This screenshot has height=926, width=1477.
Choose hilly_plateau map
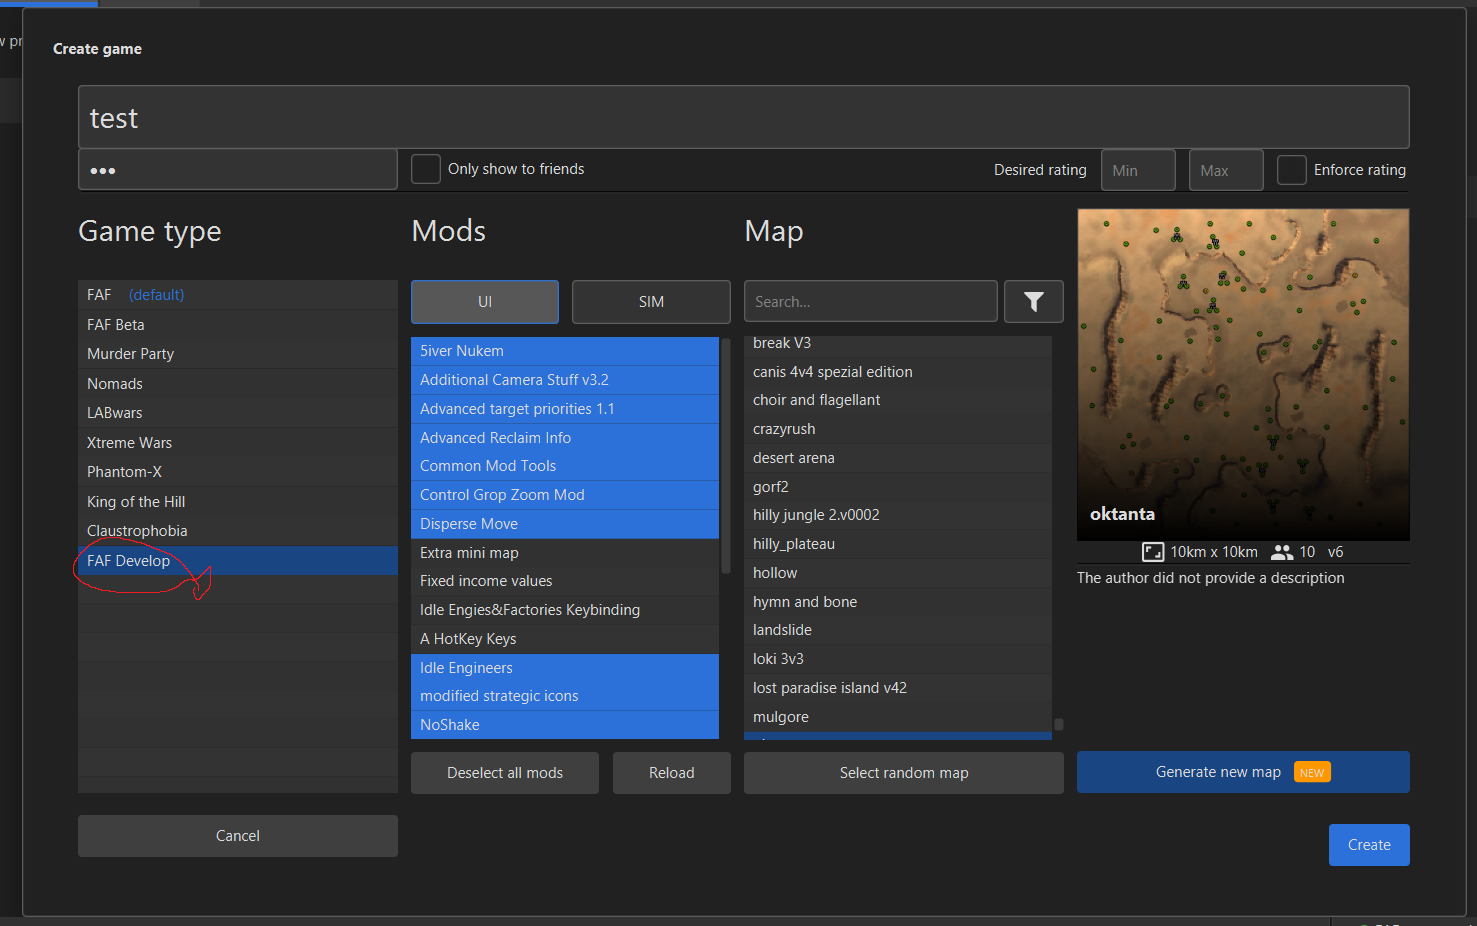pos(898,544)
